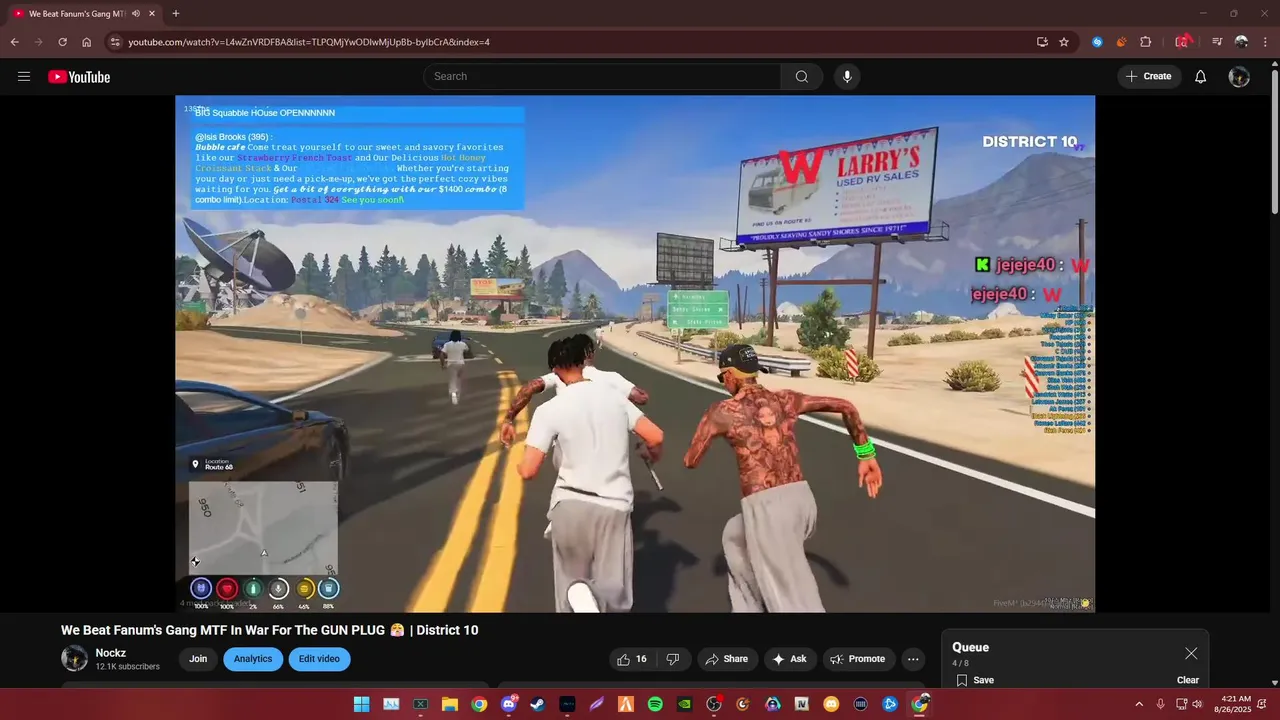Open YouTube account avatar menu
This screenshot has height=720, width=1280.
click(x=1239, y=77)
